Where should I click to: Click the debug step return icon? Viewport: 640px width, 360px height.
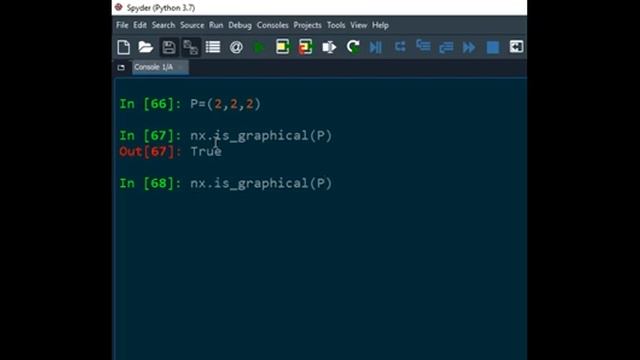pyautogui.click(x=446, y=47)
